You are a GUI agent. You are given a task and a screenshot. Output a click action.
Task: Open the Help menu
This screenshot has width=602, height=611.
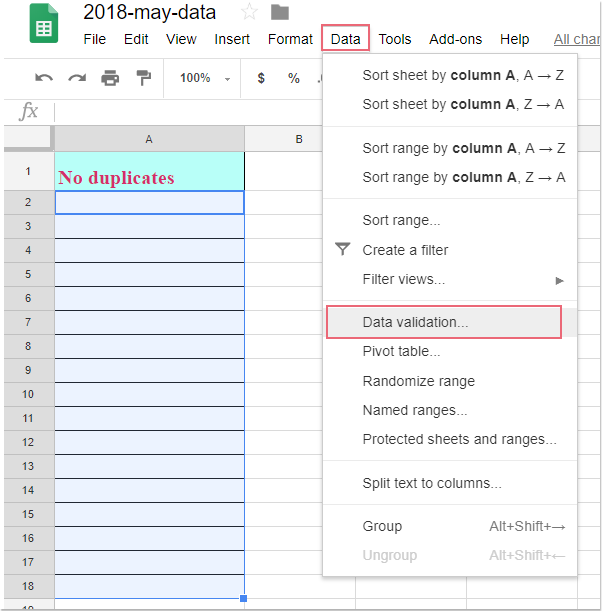(x=514, y=39)
